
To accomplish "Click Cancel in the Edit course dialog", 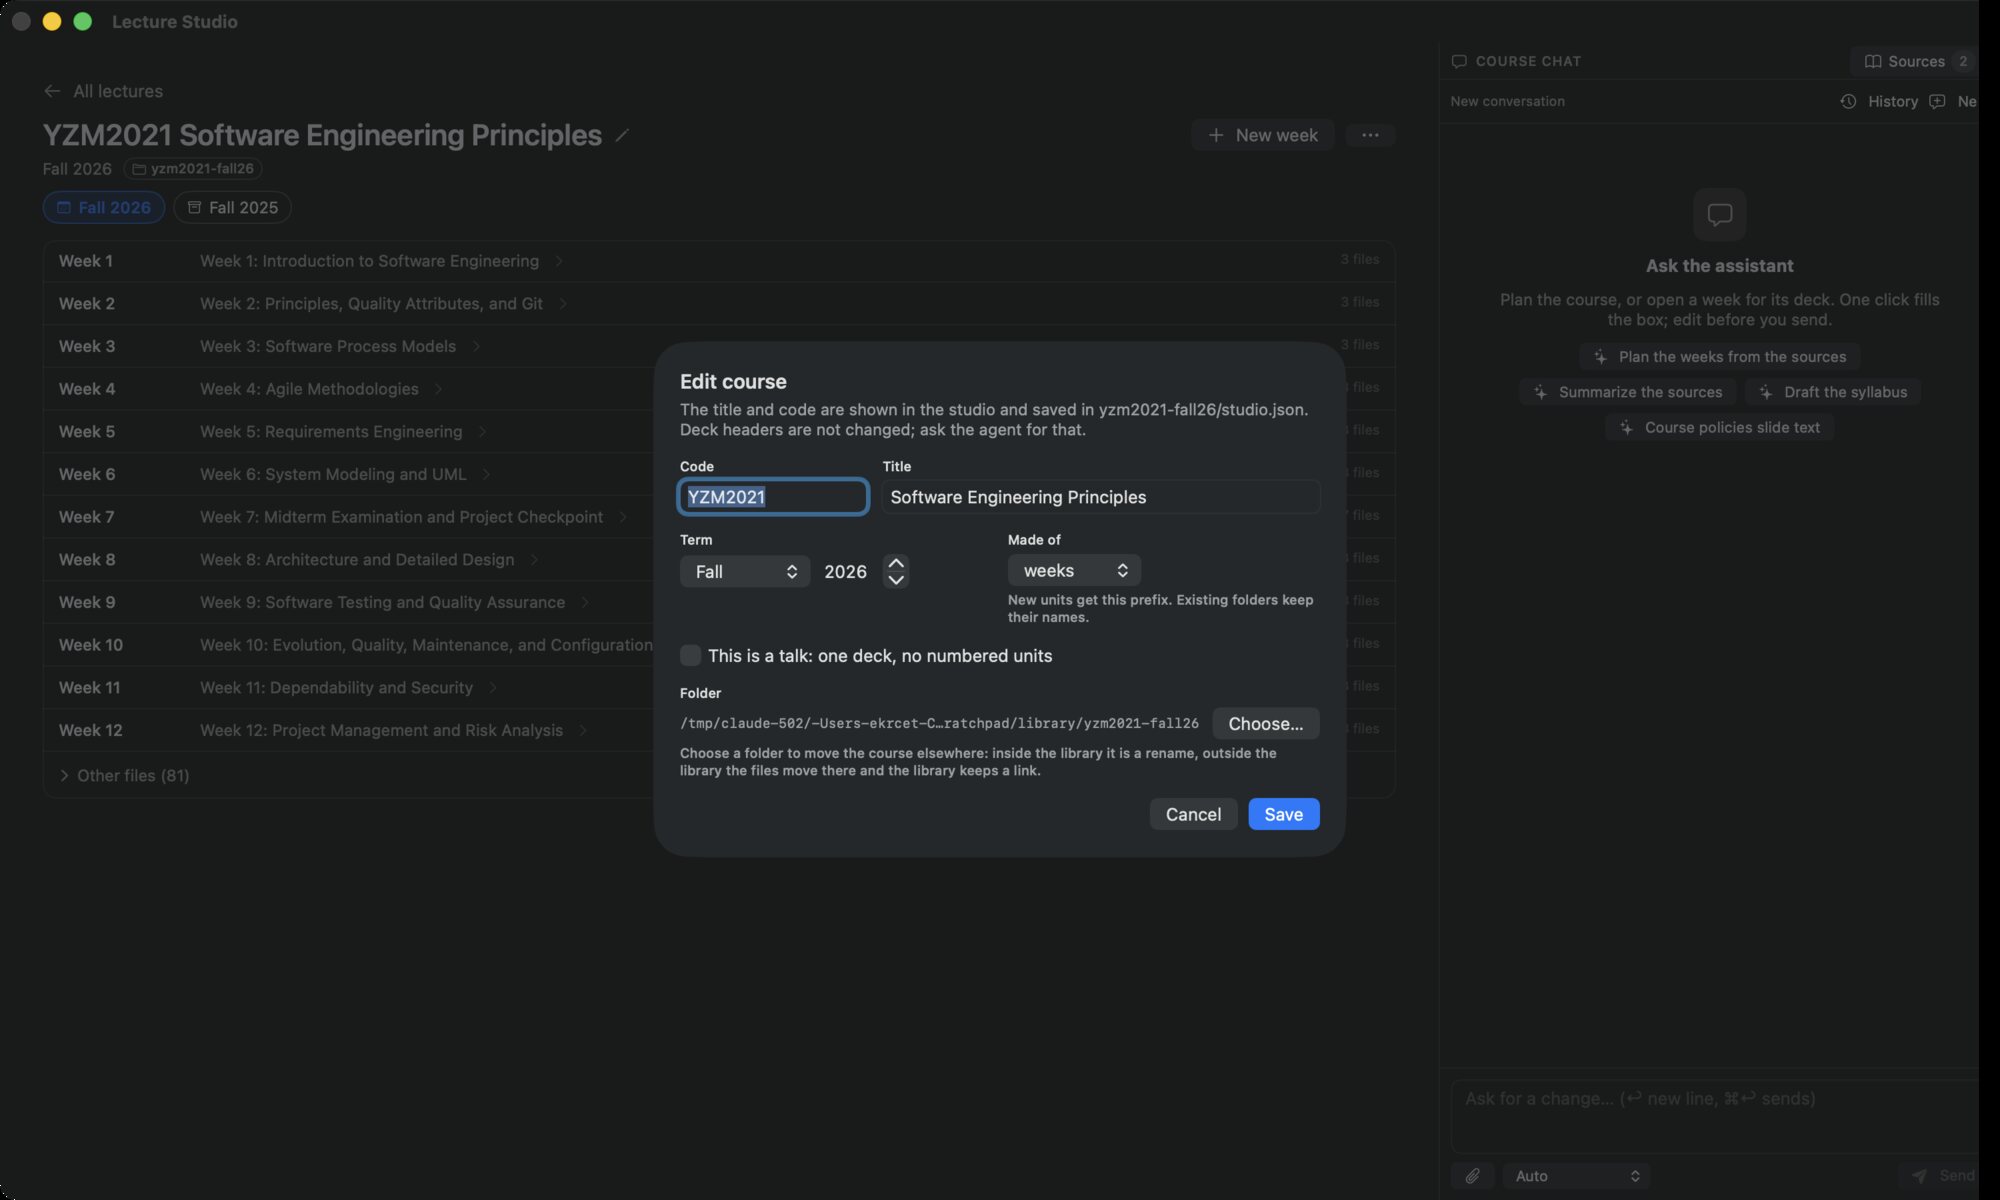I will click(1193, 814).
